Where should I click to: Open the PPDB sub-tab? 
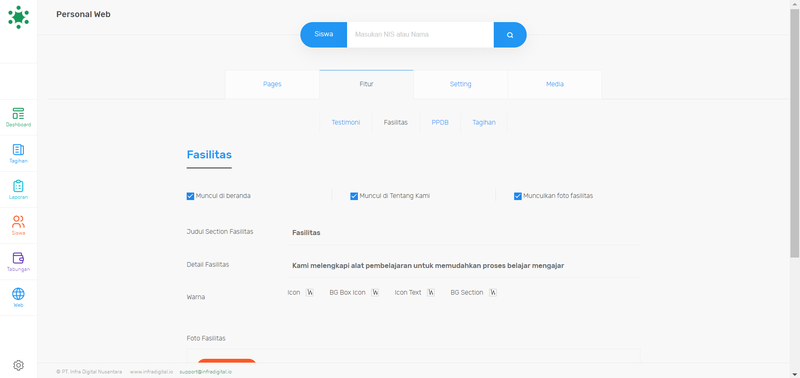point(440,122)
